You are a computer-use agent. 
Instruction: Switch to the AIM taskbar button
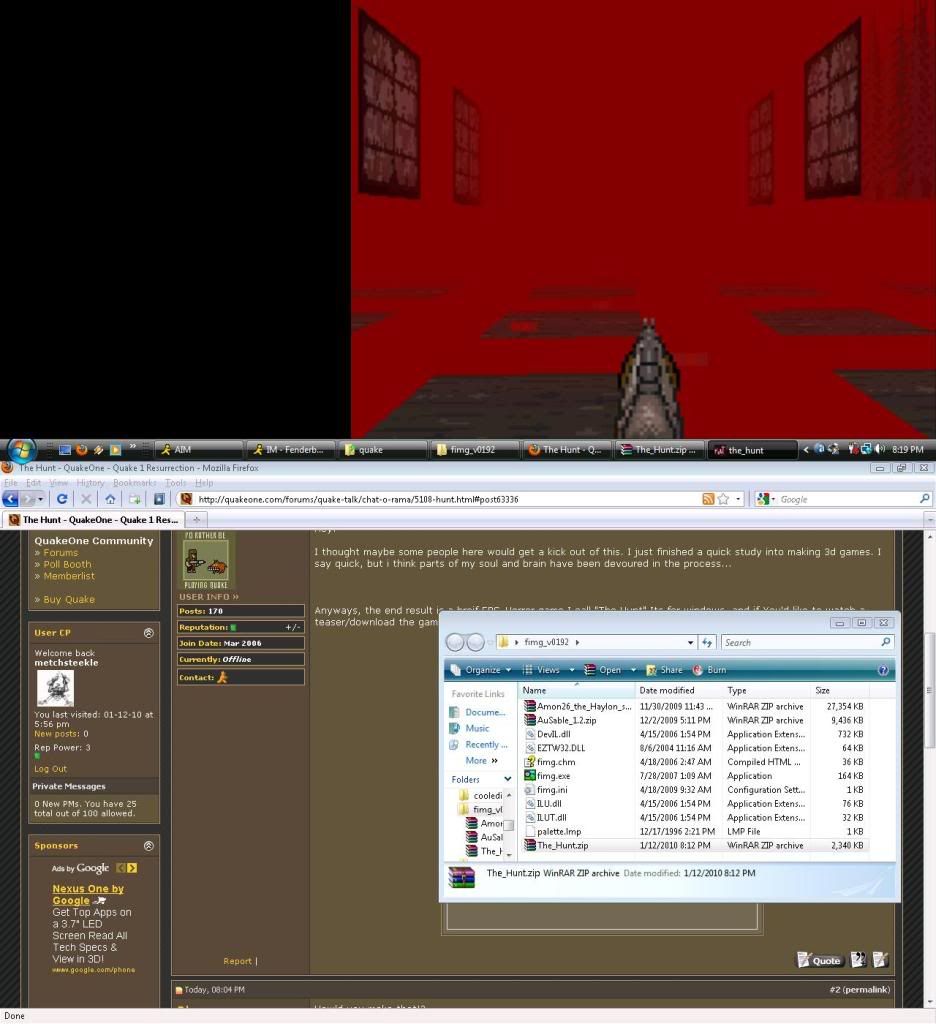199,450
